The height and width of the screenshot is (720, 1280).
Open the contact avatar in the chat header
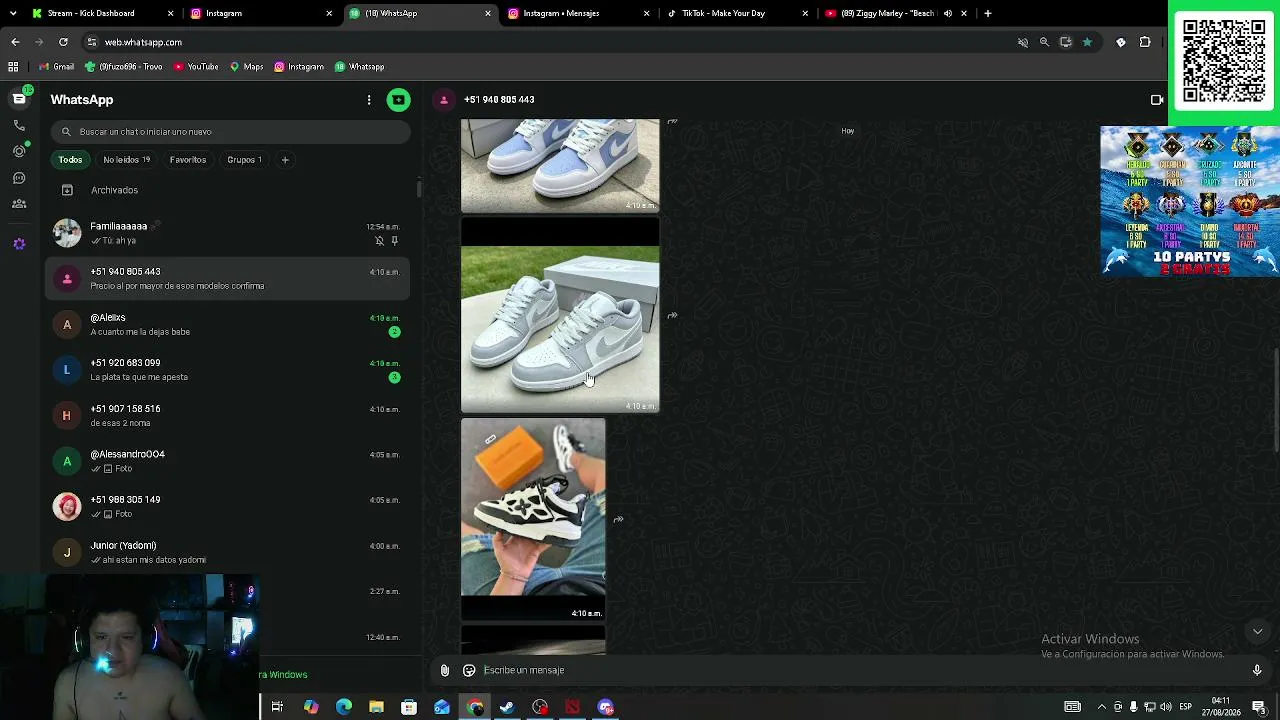tap(444, 100)
